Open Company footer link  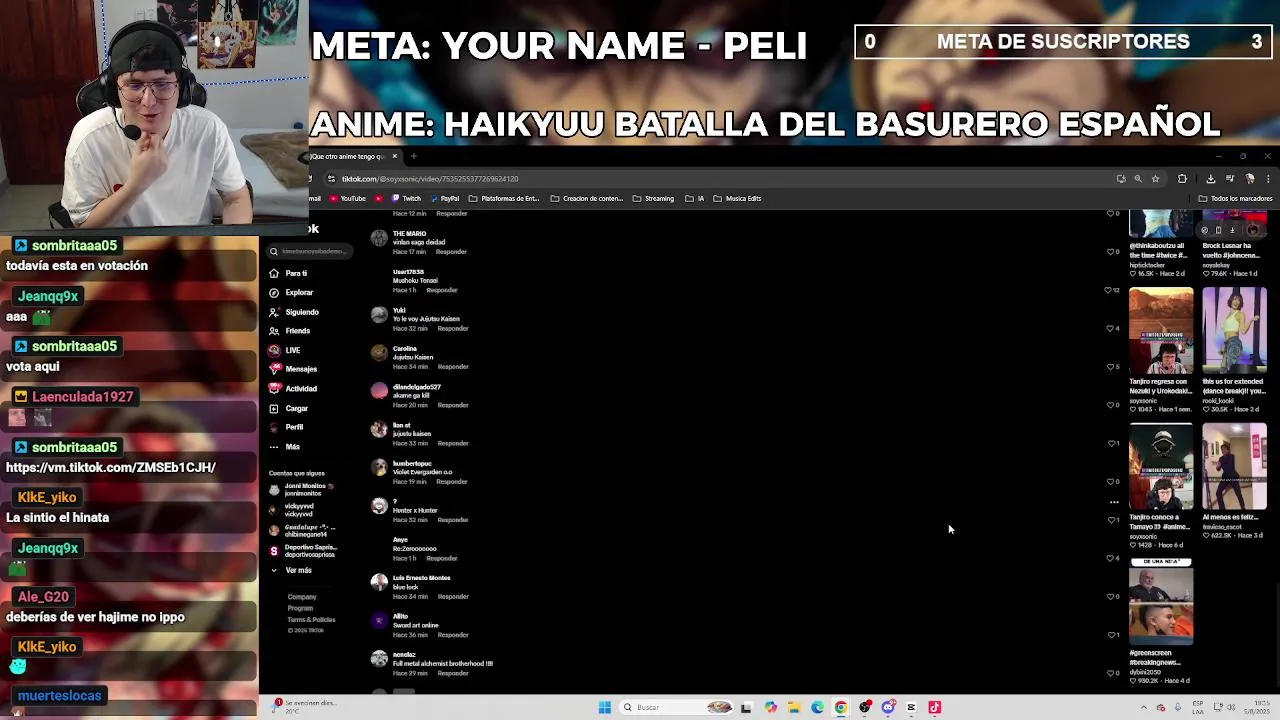pos(302,597)
